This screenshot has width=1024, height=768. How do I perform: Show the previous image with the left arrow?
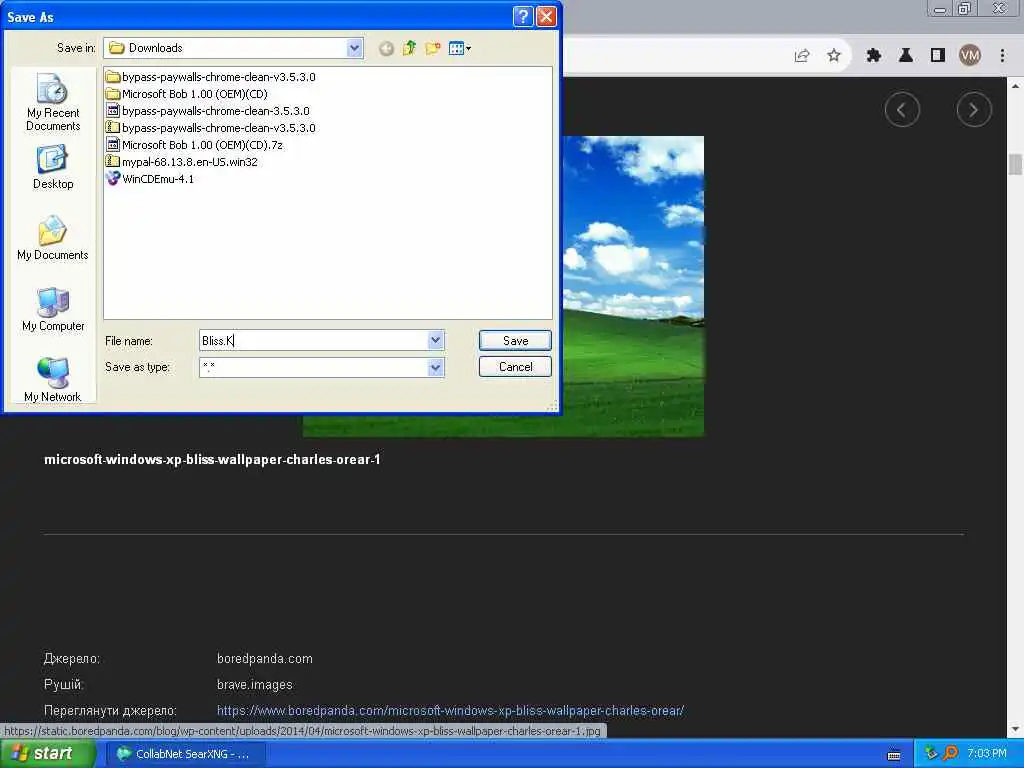[902, 110]
